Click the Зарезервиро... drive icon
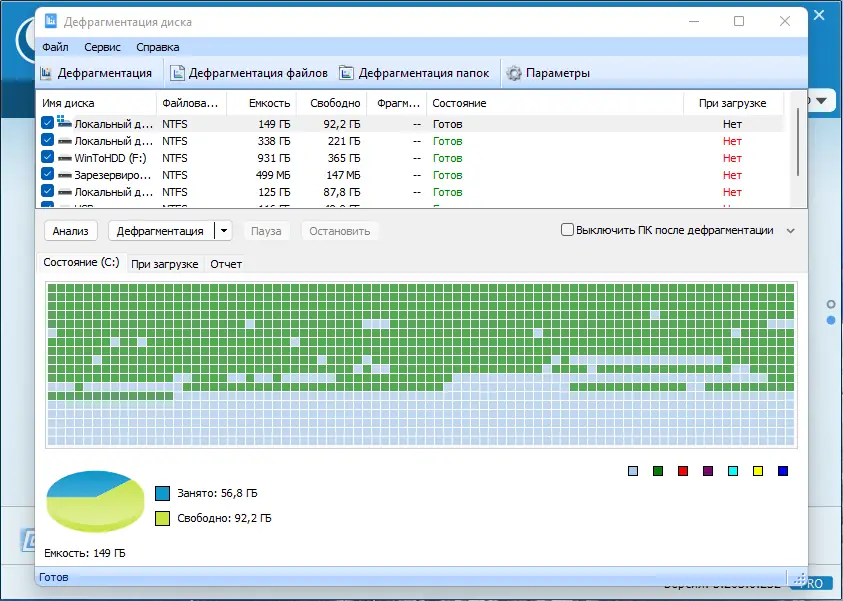Viewport: 843px width, 601px height. point(65,175)
